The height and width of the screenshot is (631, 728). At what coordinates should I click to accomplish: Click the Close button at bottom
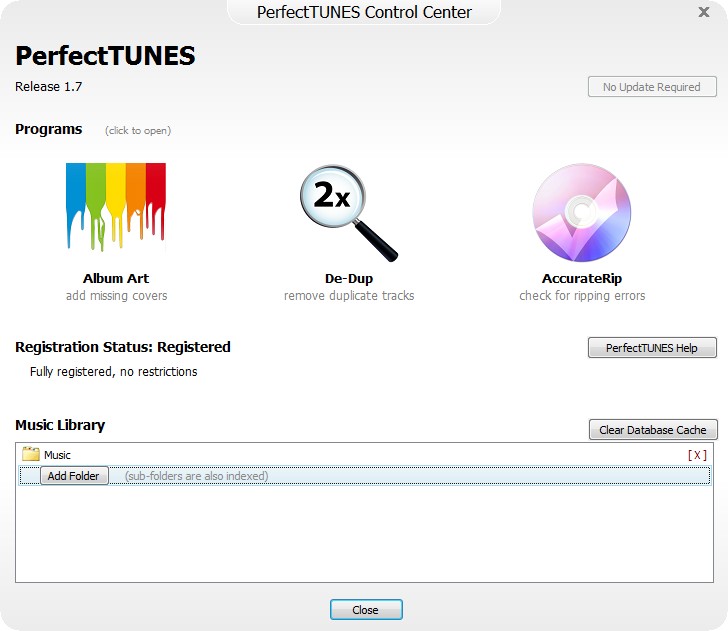[366, 610]
